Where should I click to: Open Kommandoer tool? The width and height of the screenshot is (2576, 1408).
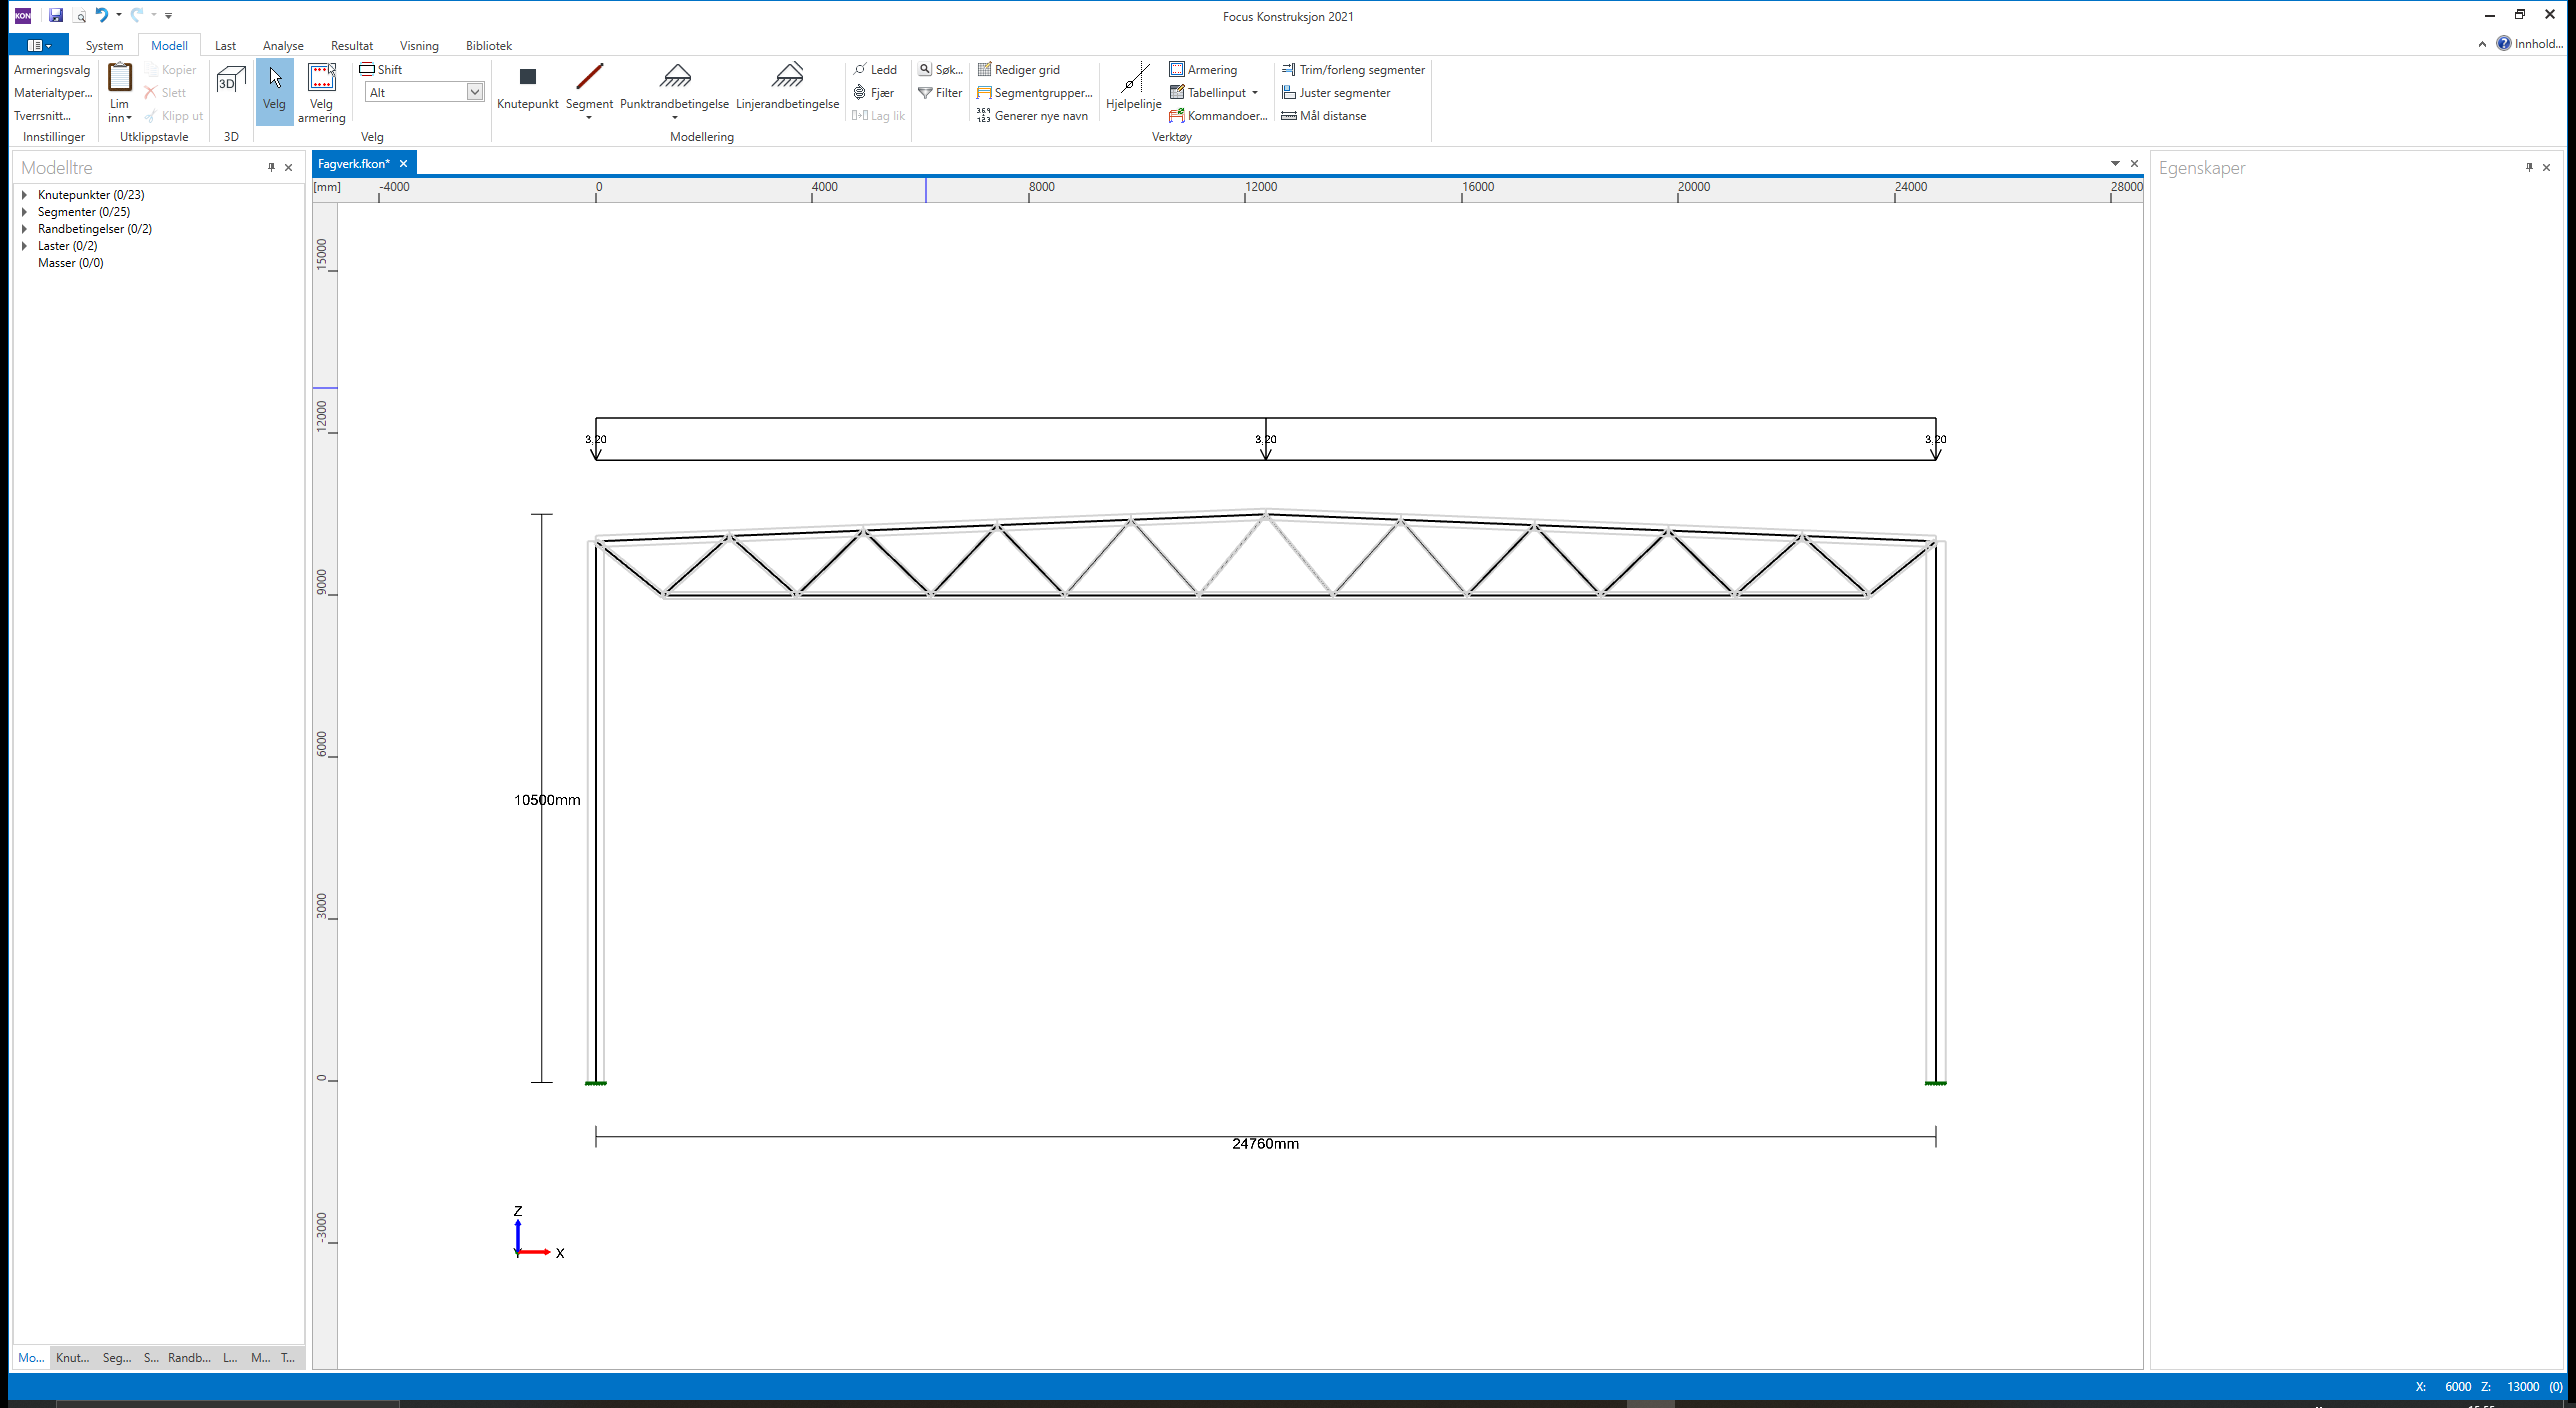pos(1218,116)
